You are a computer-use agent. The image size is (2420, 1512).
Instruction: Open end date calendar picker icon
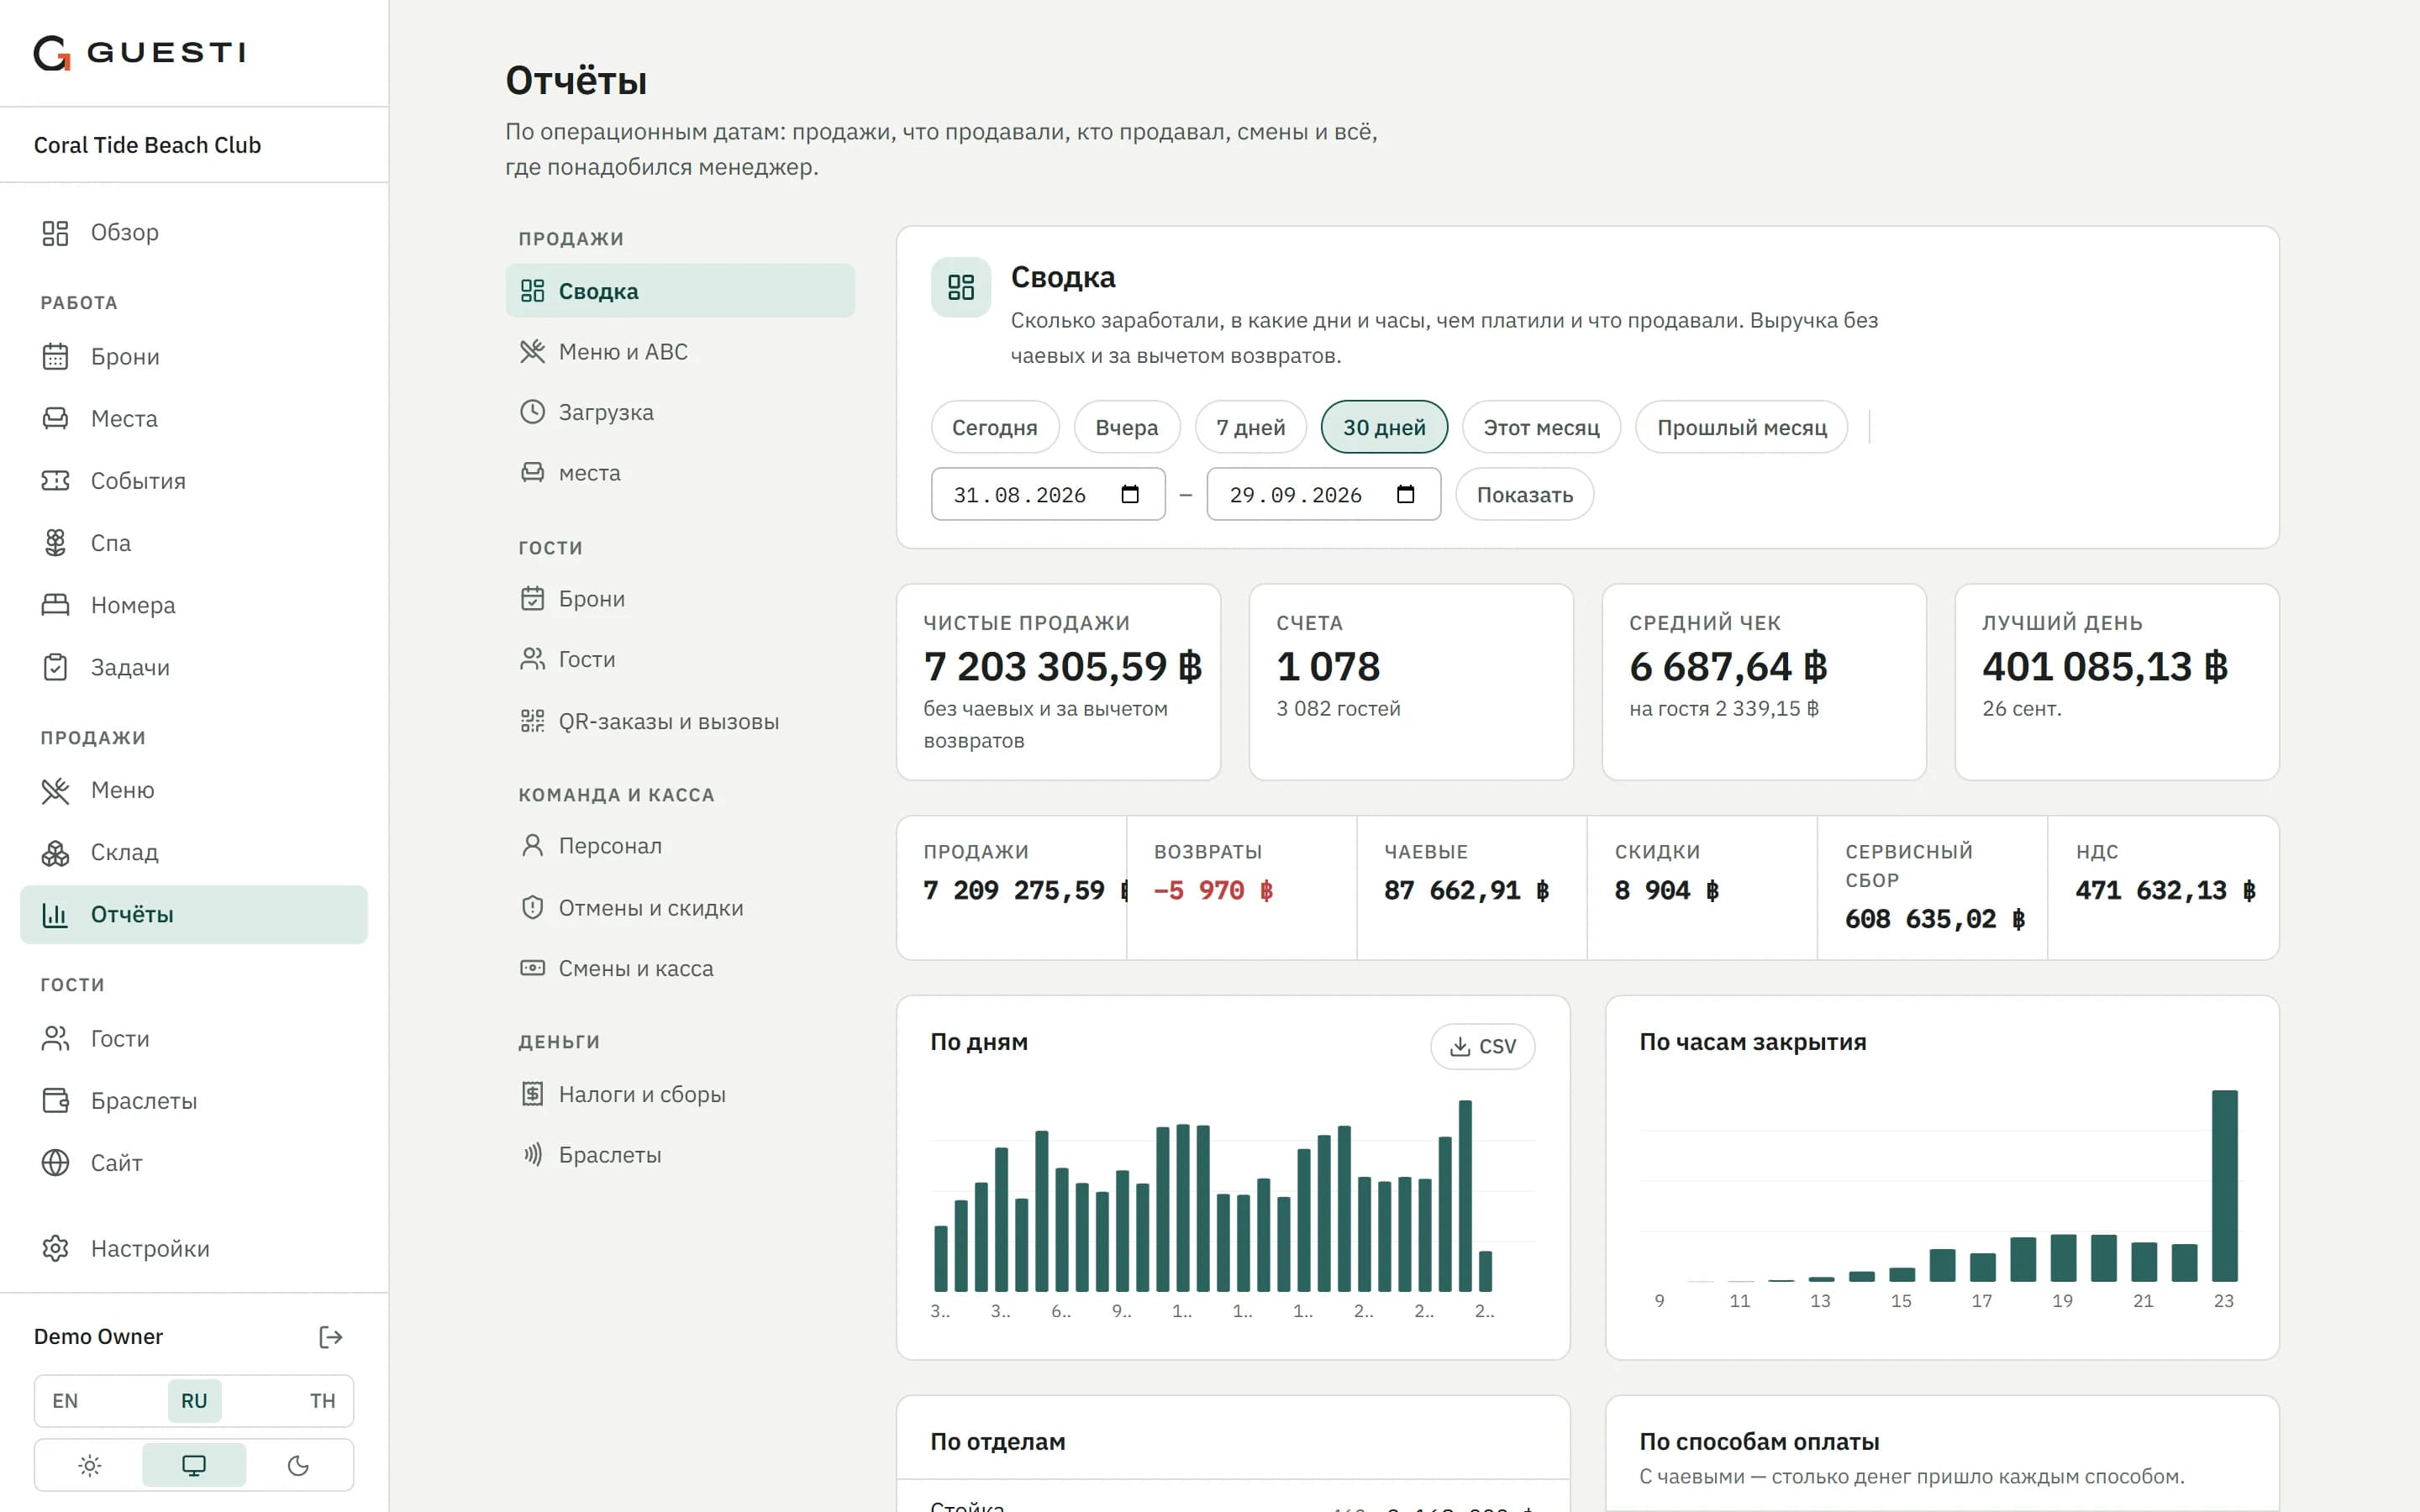1405,494
